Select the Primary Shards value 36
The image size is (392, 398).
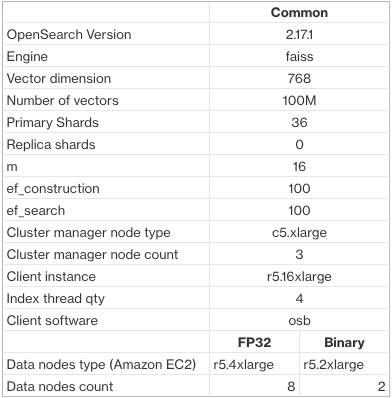(299, 122)
